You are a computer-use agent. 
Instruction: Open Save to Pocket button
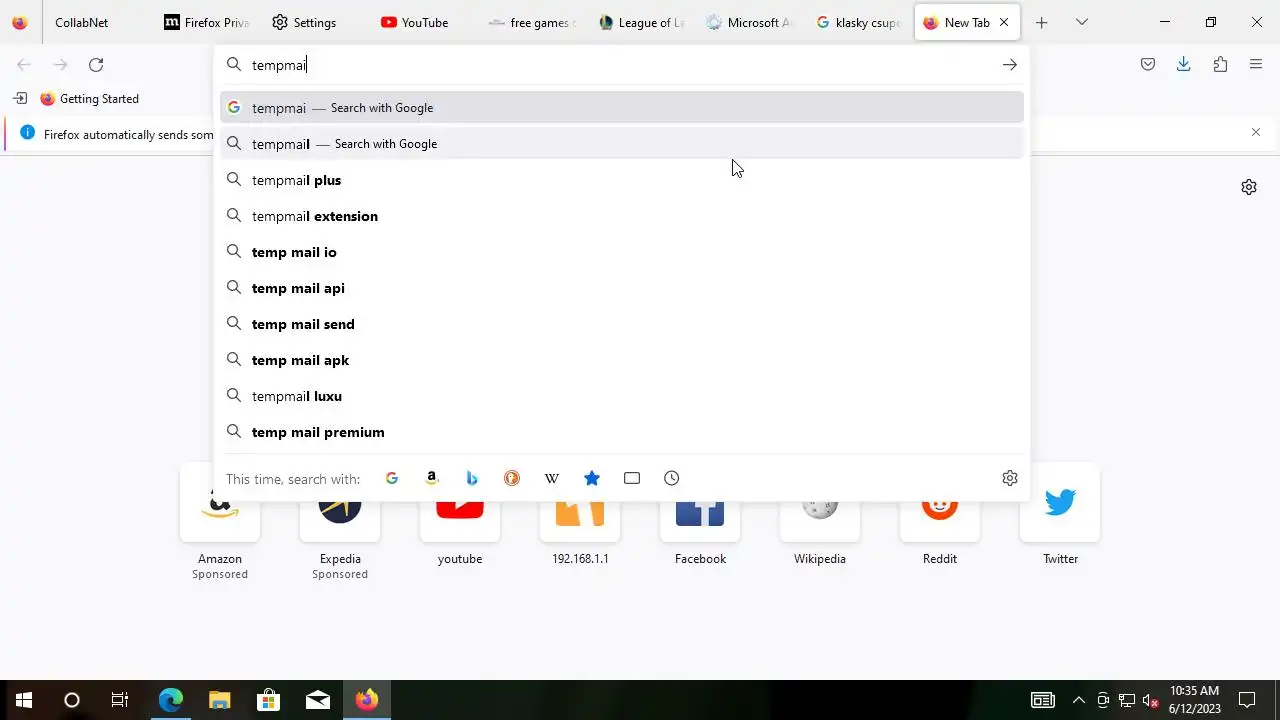(1148, 65)
